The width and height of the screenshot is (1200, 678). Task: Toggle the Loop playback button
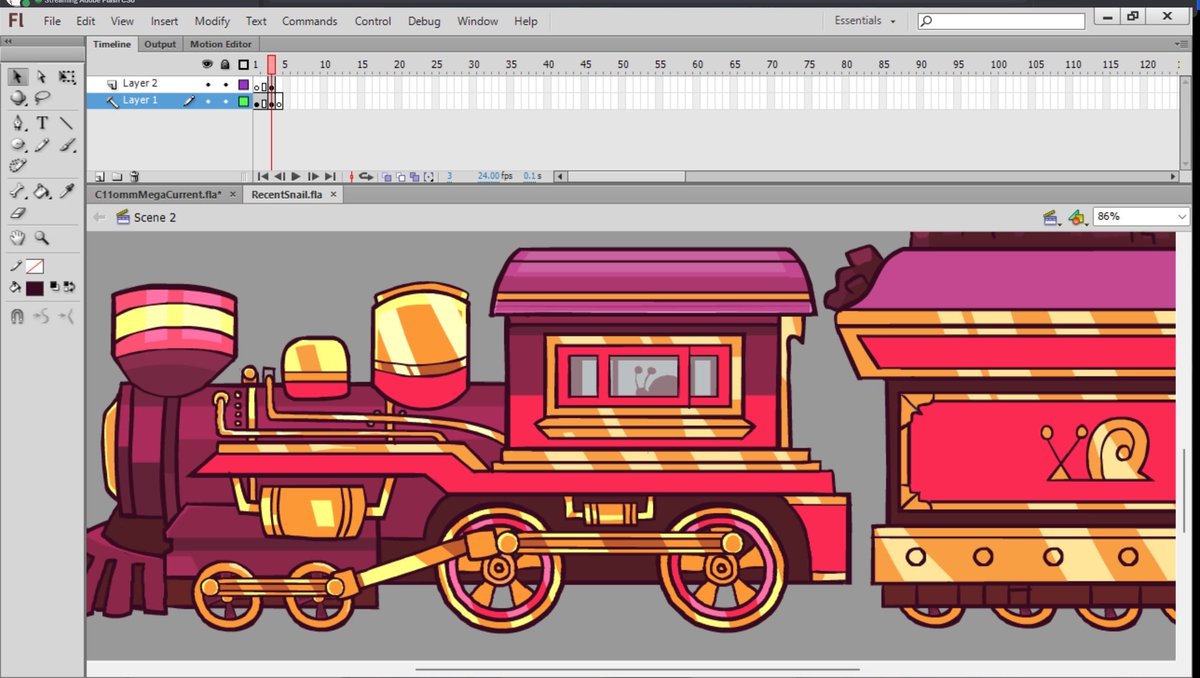coord(366,176)
